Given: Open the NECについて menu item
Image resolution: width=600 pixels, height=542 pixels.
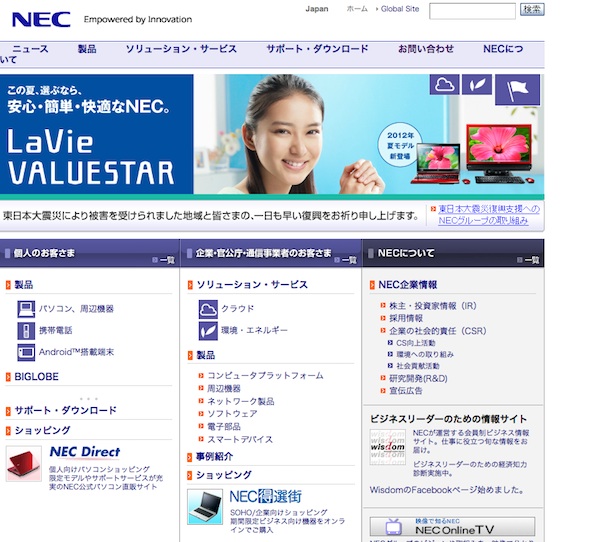Looking at the screenshot, I should 503,49.
